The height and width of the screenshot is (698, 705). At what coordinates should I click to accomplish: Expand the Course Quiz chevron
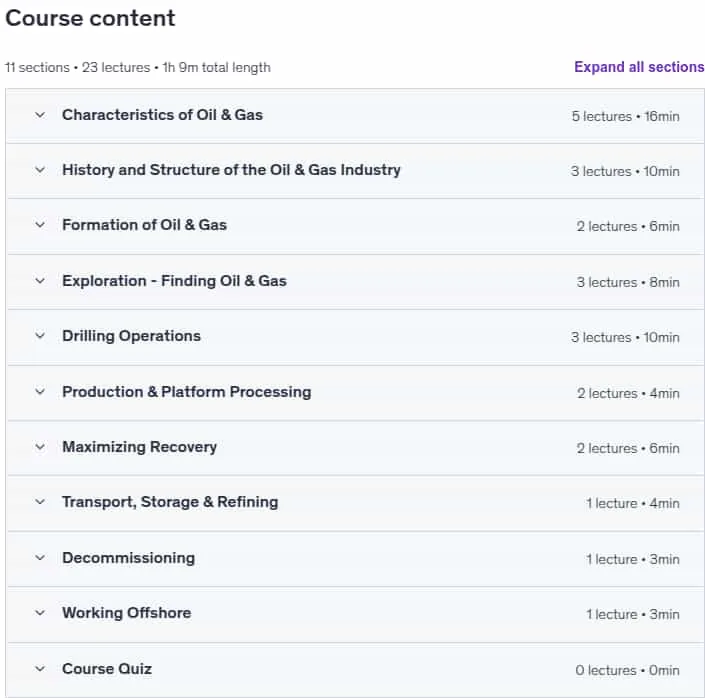point(40,669)
